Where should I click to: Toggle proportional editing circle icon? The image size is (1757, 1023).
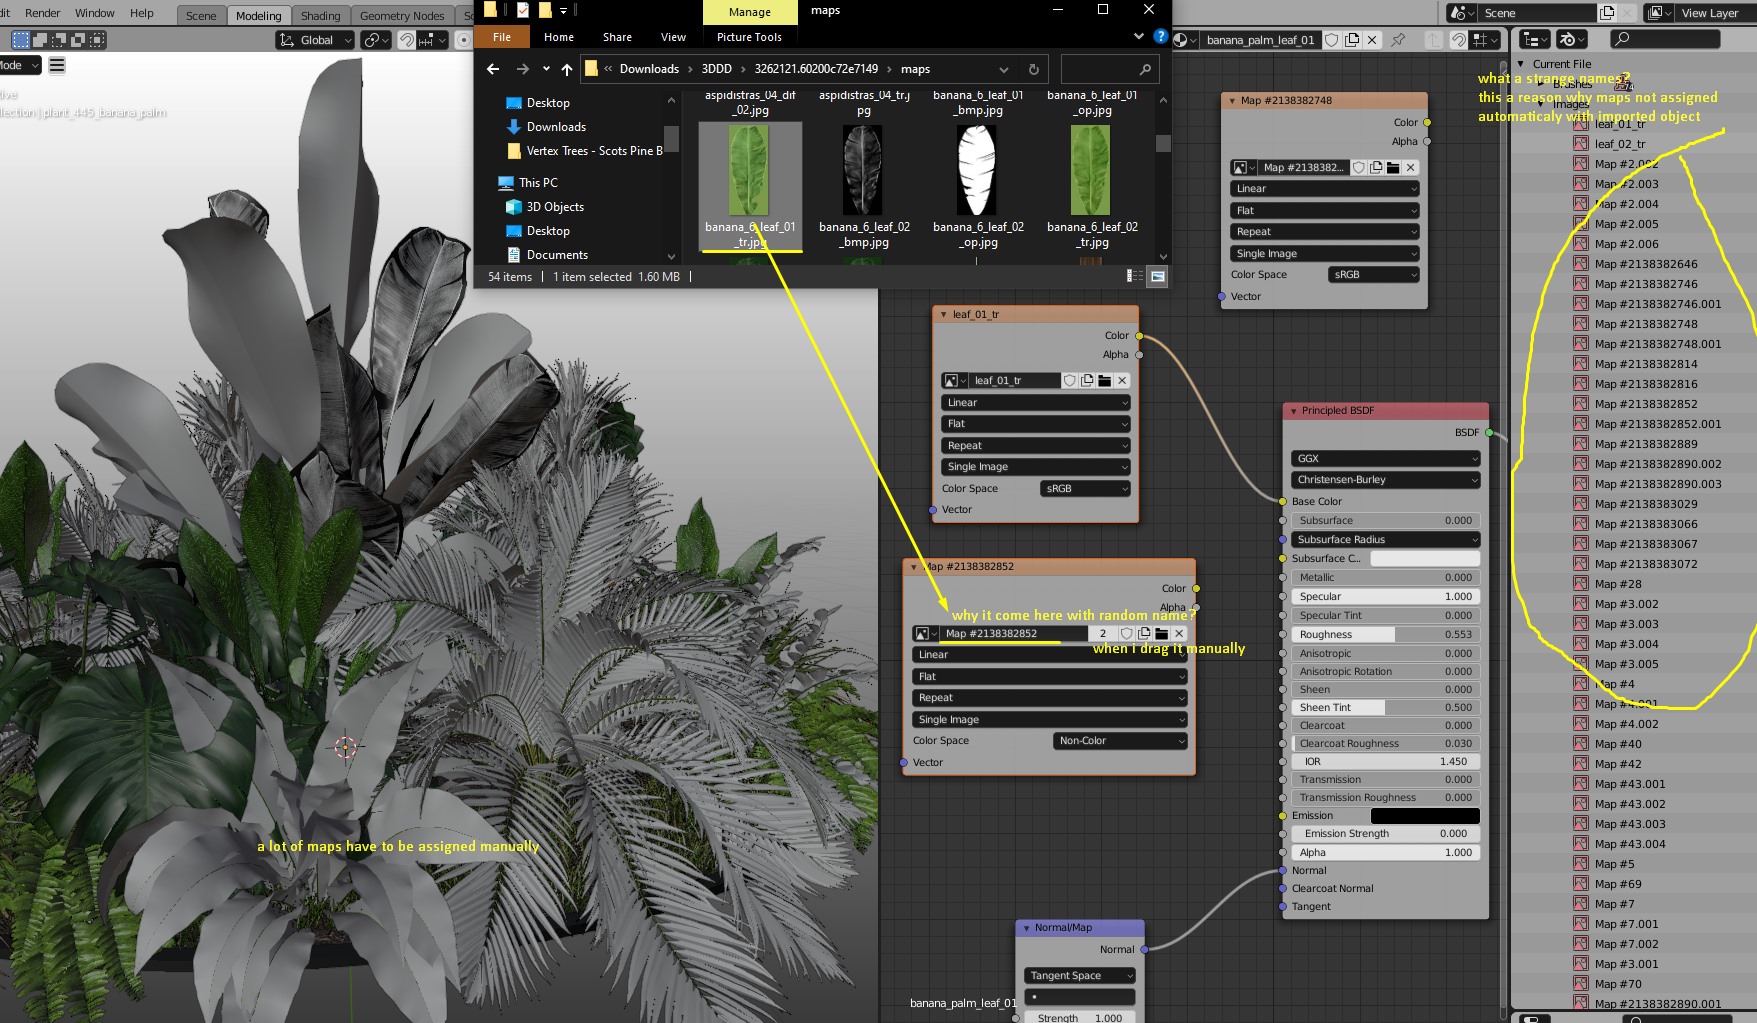tap(462, 40)
